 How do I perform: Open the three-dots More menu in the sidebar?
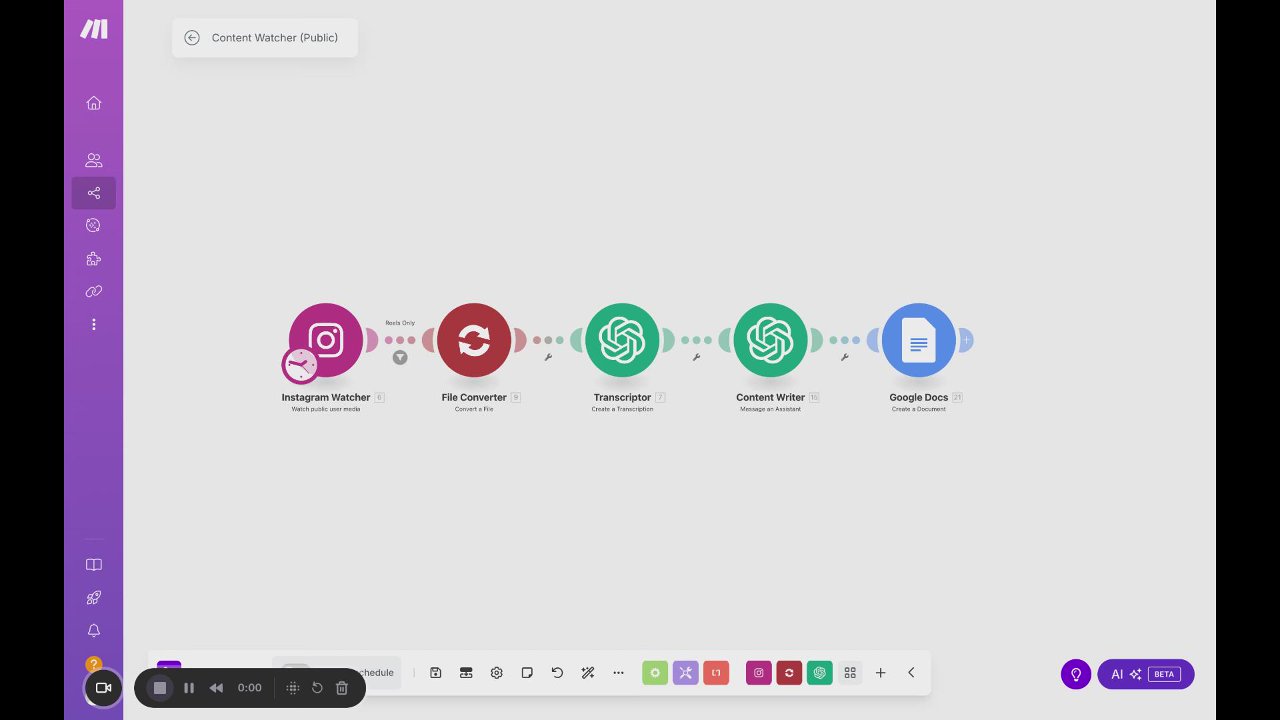[x=94, y=325]
